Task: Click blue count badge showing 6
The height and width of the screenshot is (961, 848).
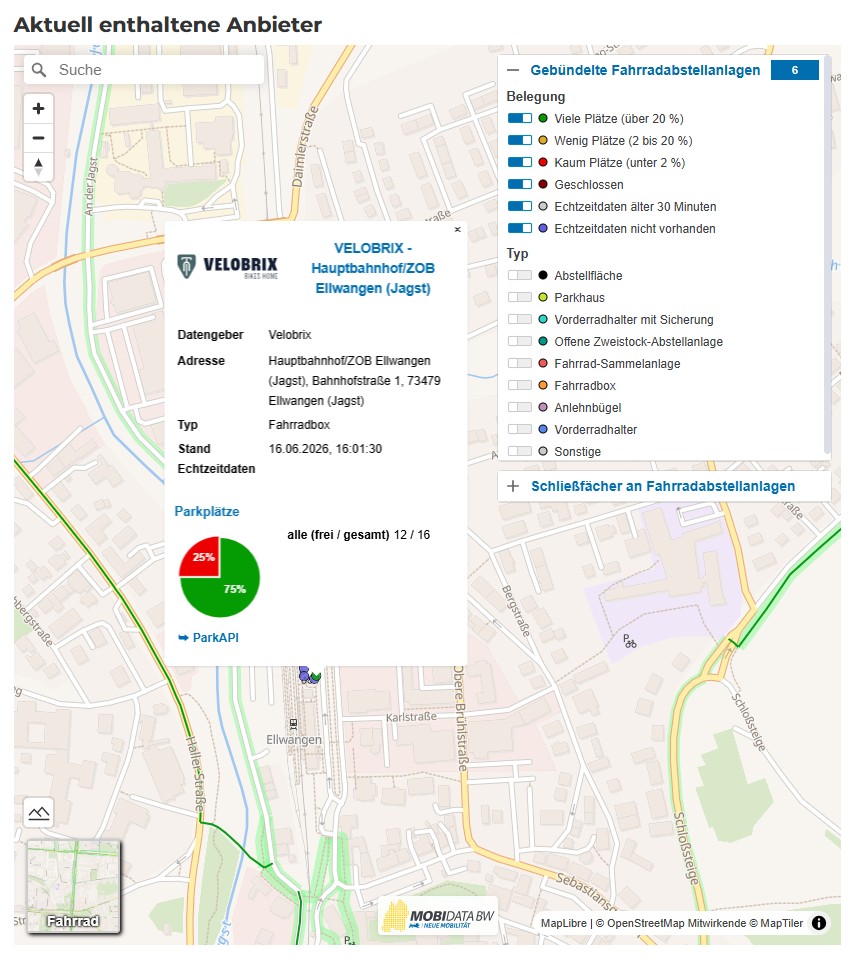Action: click(794, 70)
